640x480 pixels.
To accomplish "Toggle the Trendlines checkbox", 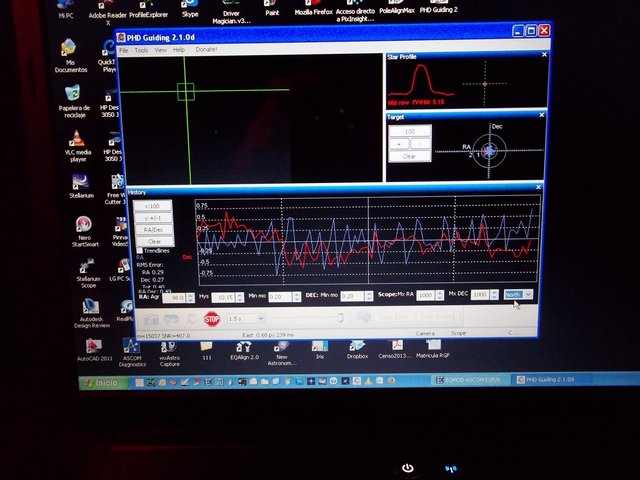I will click(x=140, y=250).
